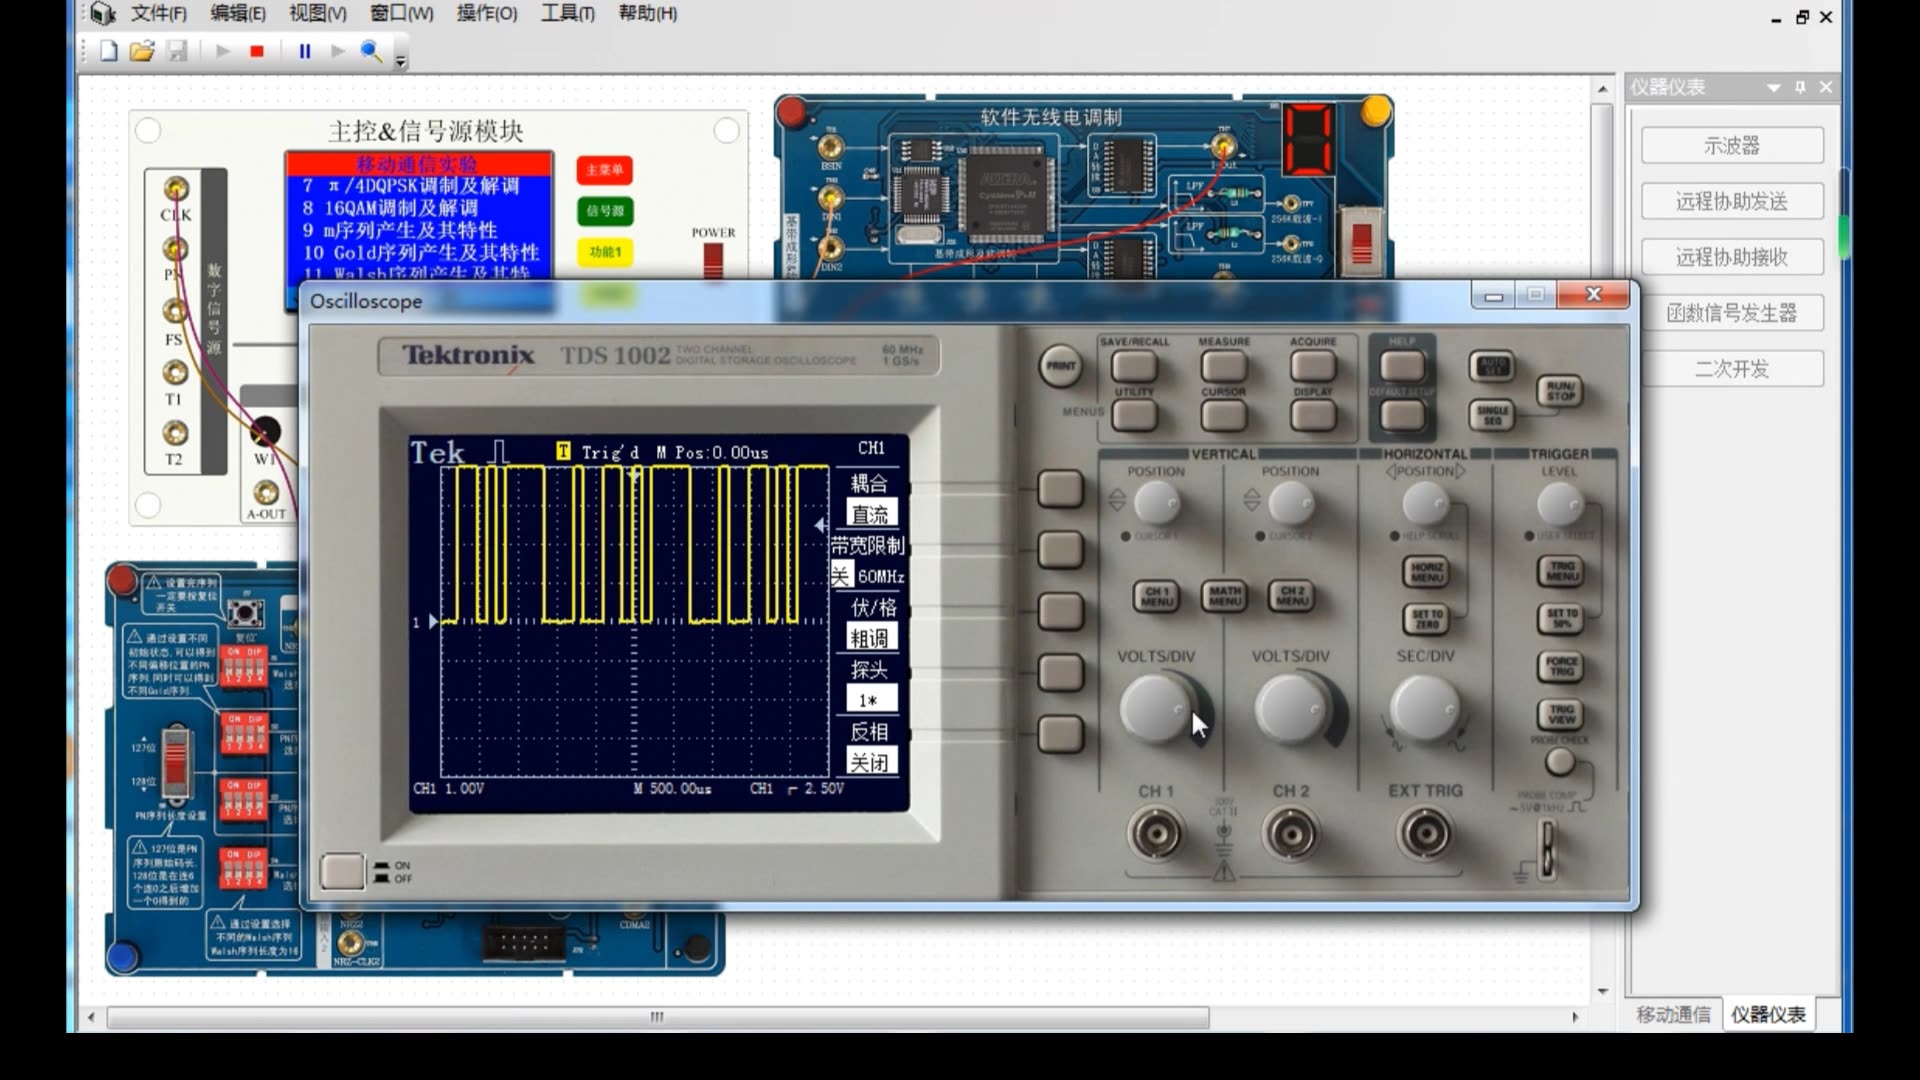Toggle the RUN/STOP oscilloscope button
Viewport: 1920px width, 1080px height.
pyautogui.click(x=1561, y=390)
